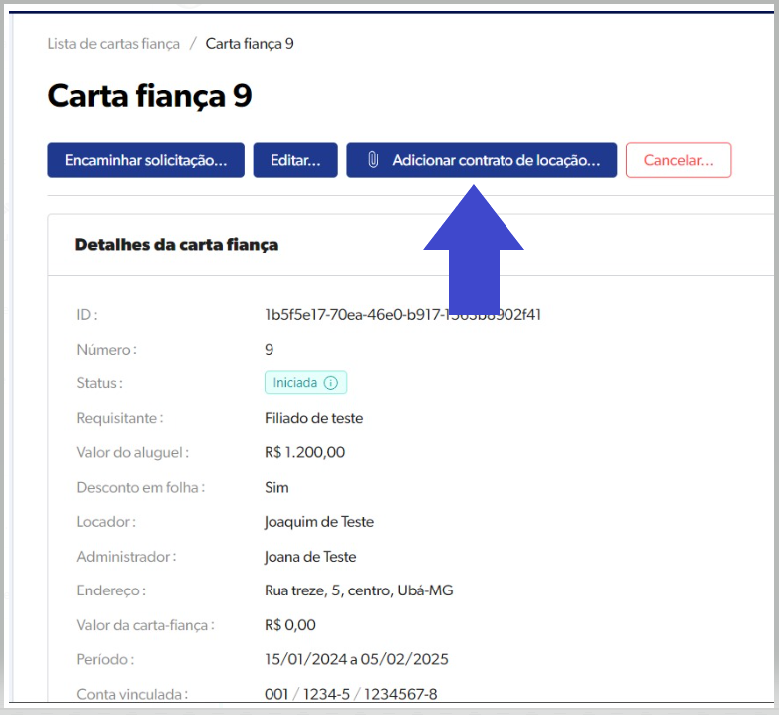Click the paperclip icon on the add-contract button
779x715 pixels.
pyautogui.click(x=373, y=160)
